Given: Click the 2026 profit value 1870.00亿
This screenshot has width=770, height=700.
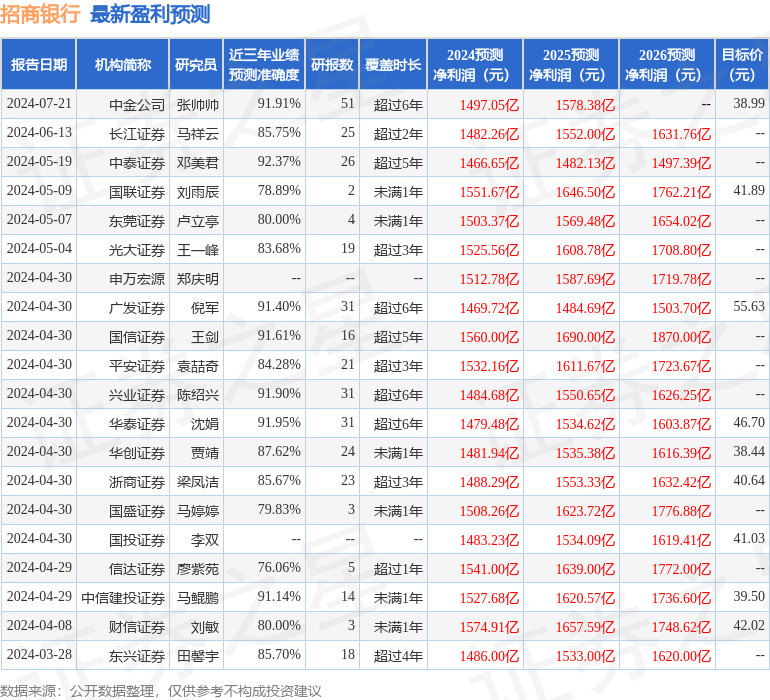Looking at the screenshot, I should (681, 337).
